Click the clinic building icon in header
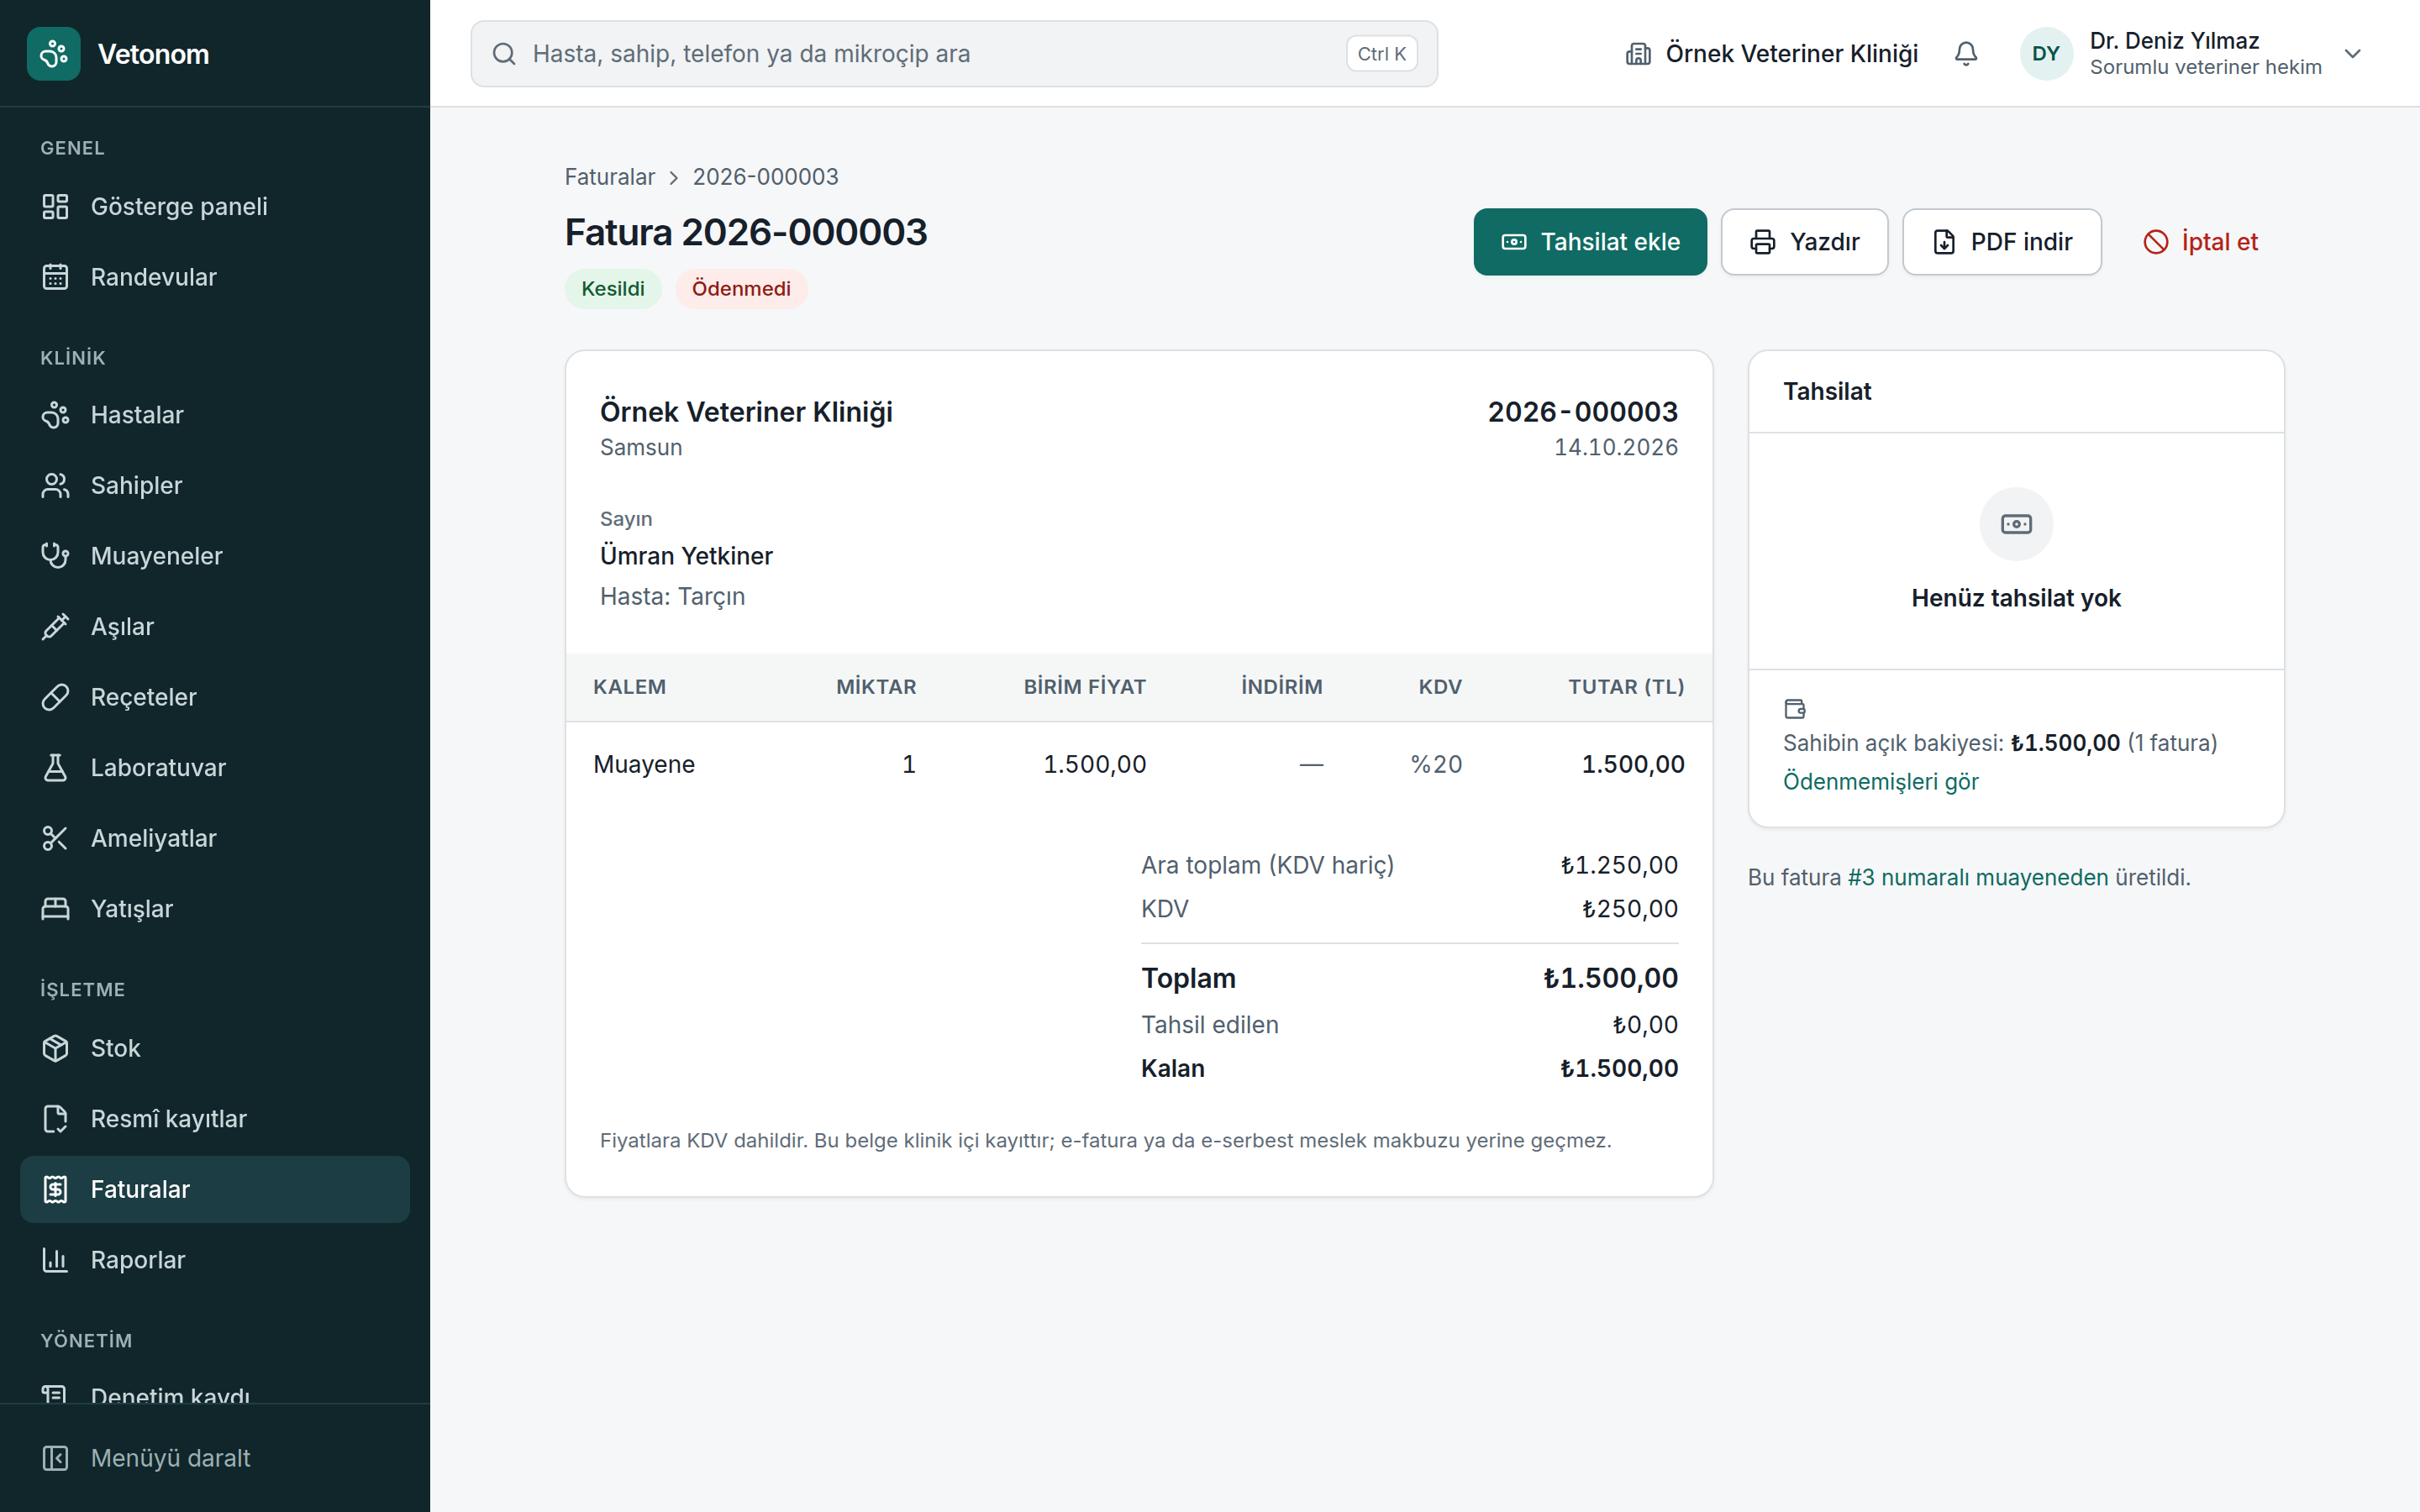Image resolution: width=2420 pixels, height=1512 pixels. click(x=1638, y=54)
